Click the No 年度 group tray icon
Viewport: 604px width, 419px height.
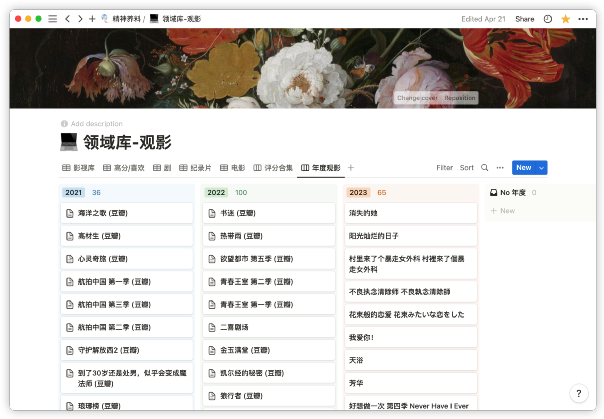(493, 193)
